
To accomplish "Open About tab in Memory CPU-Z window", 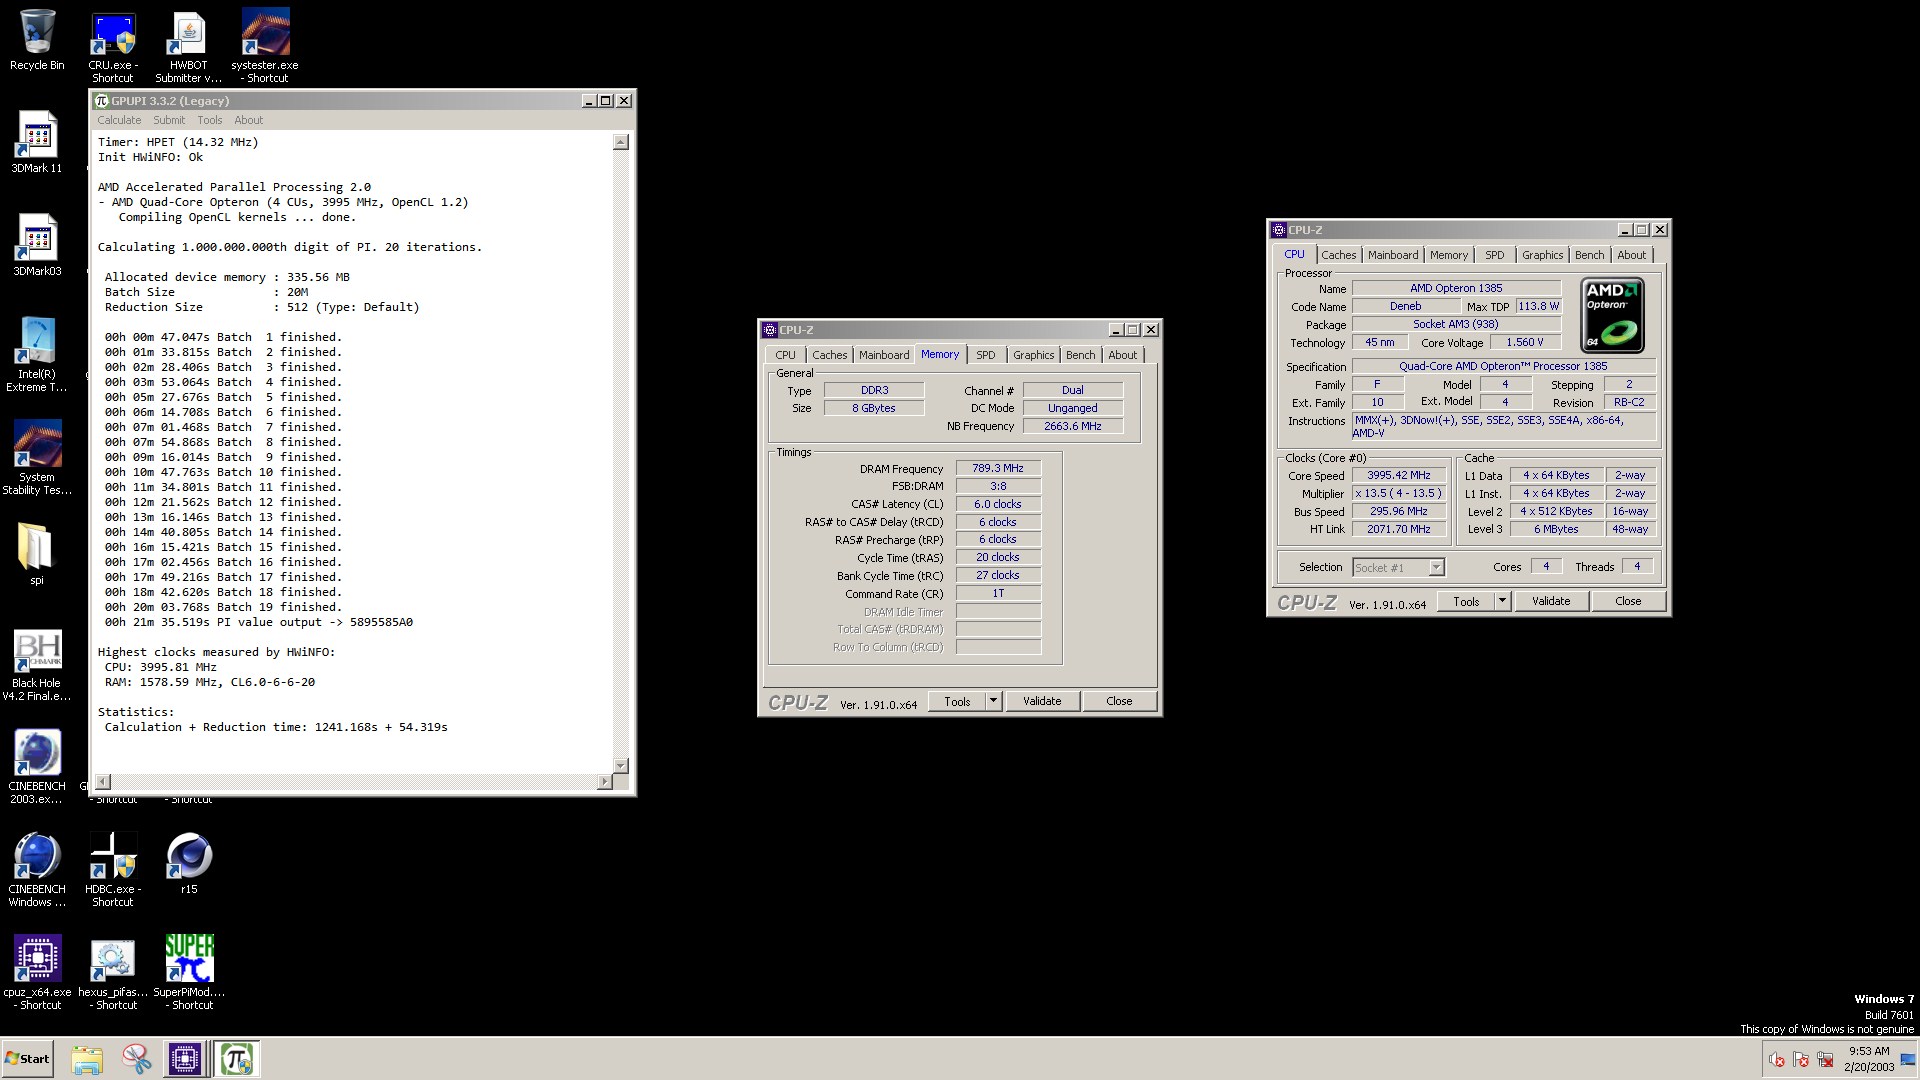I will [1122, 355].
